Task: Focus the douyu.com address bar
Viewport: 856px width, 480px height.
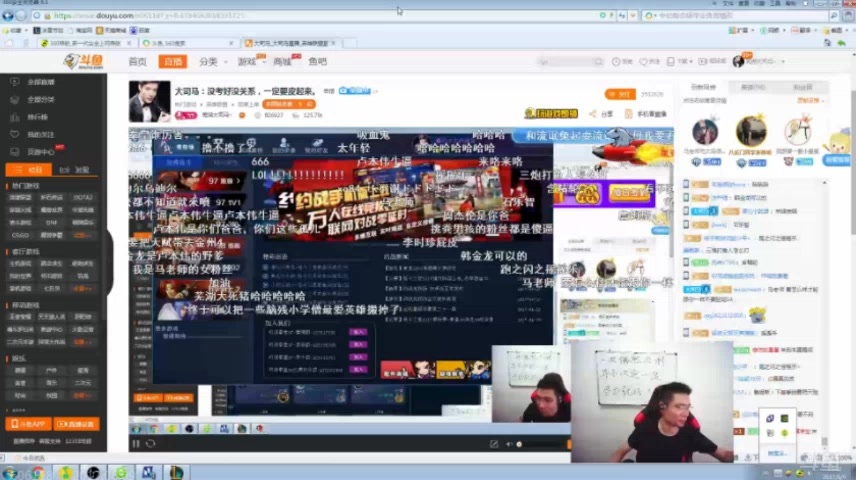Action: pos(317,16)
